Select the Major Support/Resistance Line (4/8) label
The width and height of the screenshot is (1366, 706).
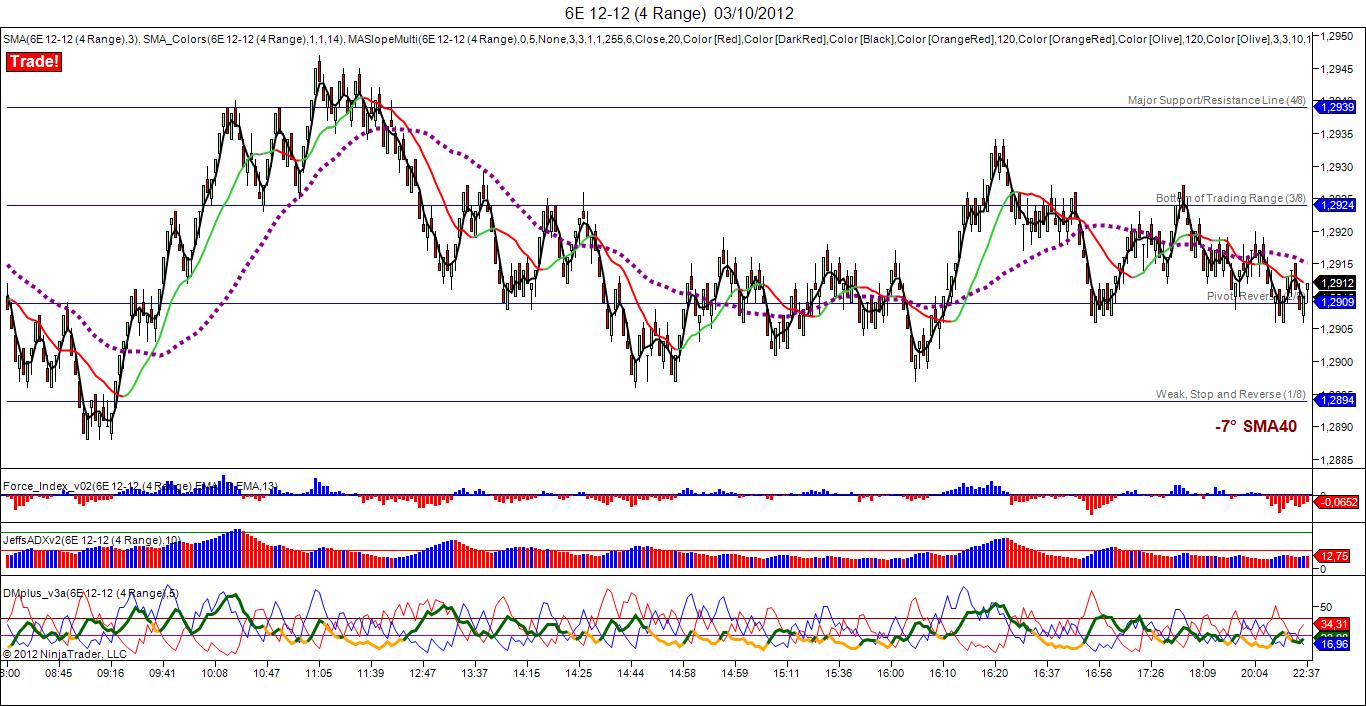point(1216,100)
